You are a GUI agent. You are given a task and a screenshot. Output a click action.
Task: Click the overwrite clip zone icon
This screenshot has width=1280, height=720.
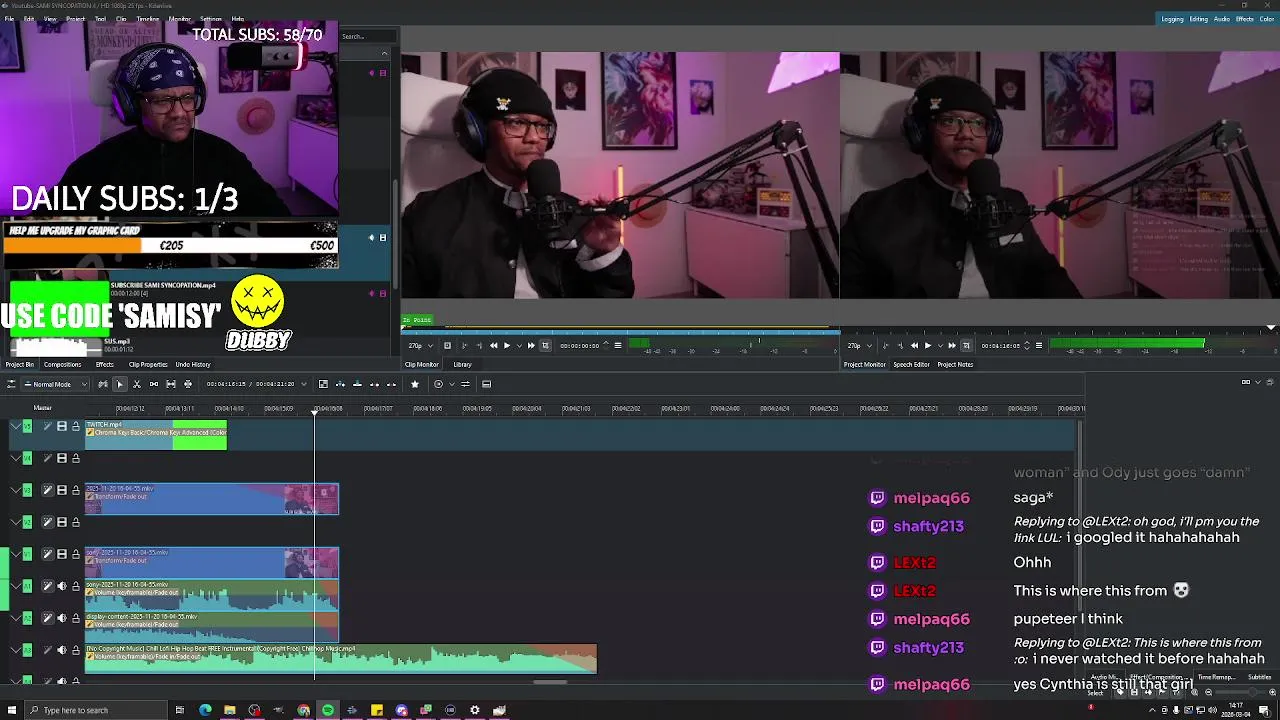click(357, 384)
